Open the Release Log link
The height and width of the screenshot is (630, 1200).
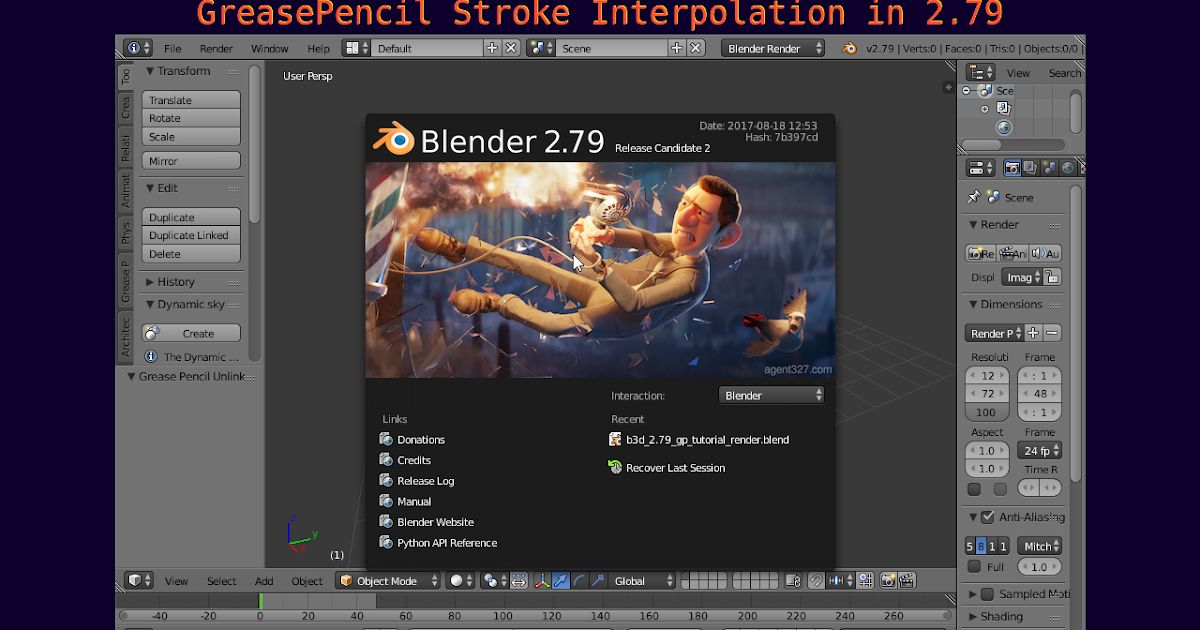coord(425,481)
